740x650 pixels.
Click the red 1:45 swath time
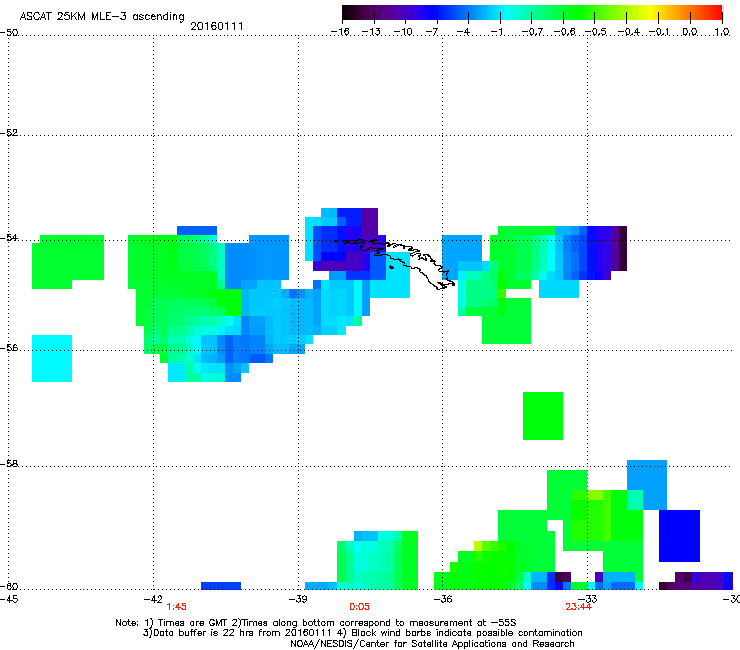pos(176,607)
